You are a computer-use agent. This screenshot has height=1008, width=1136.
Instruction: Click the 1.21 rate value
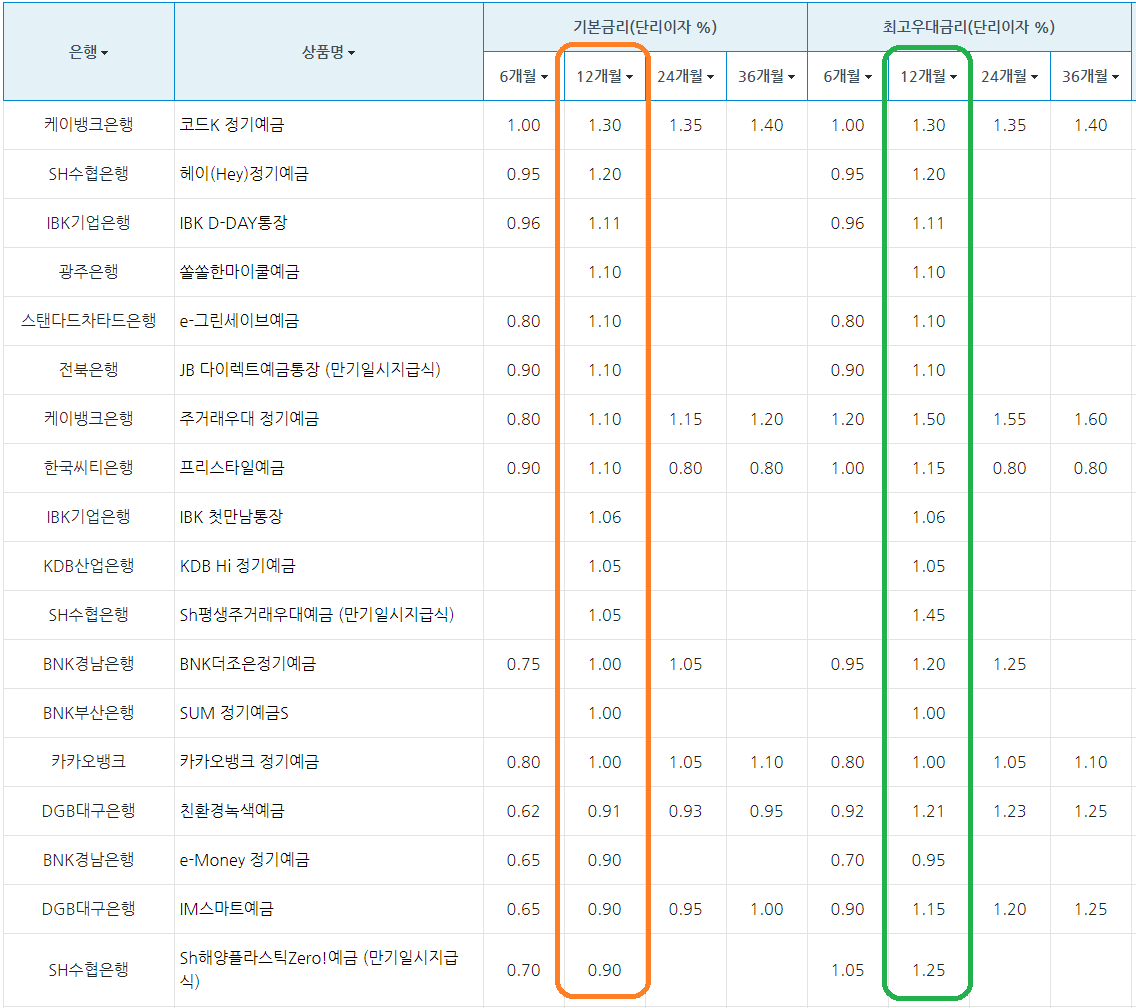tap(928, 812)
